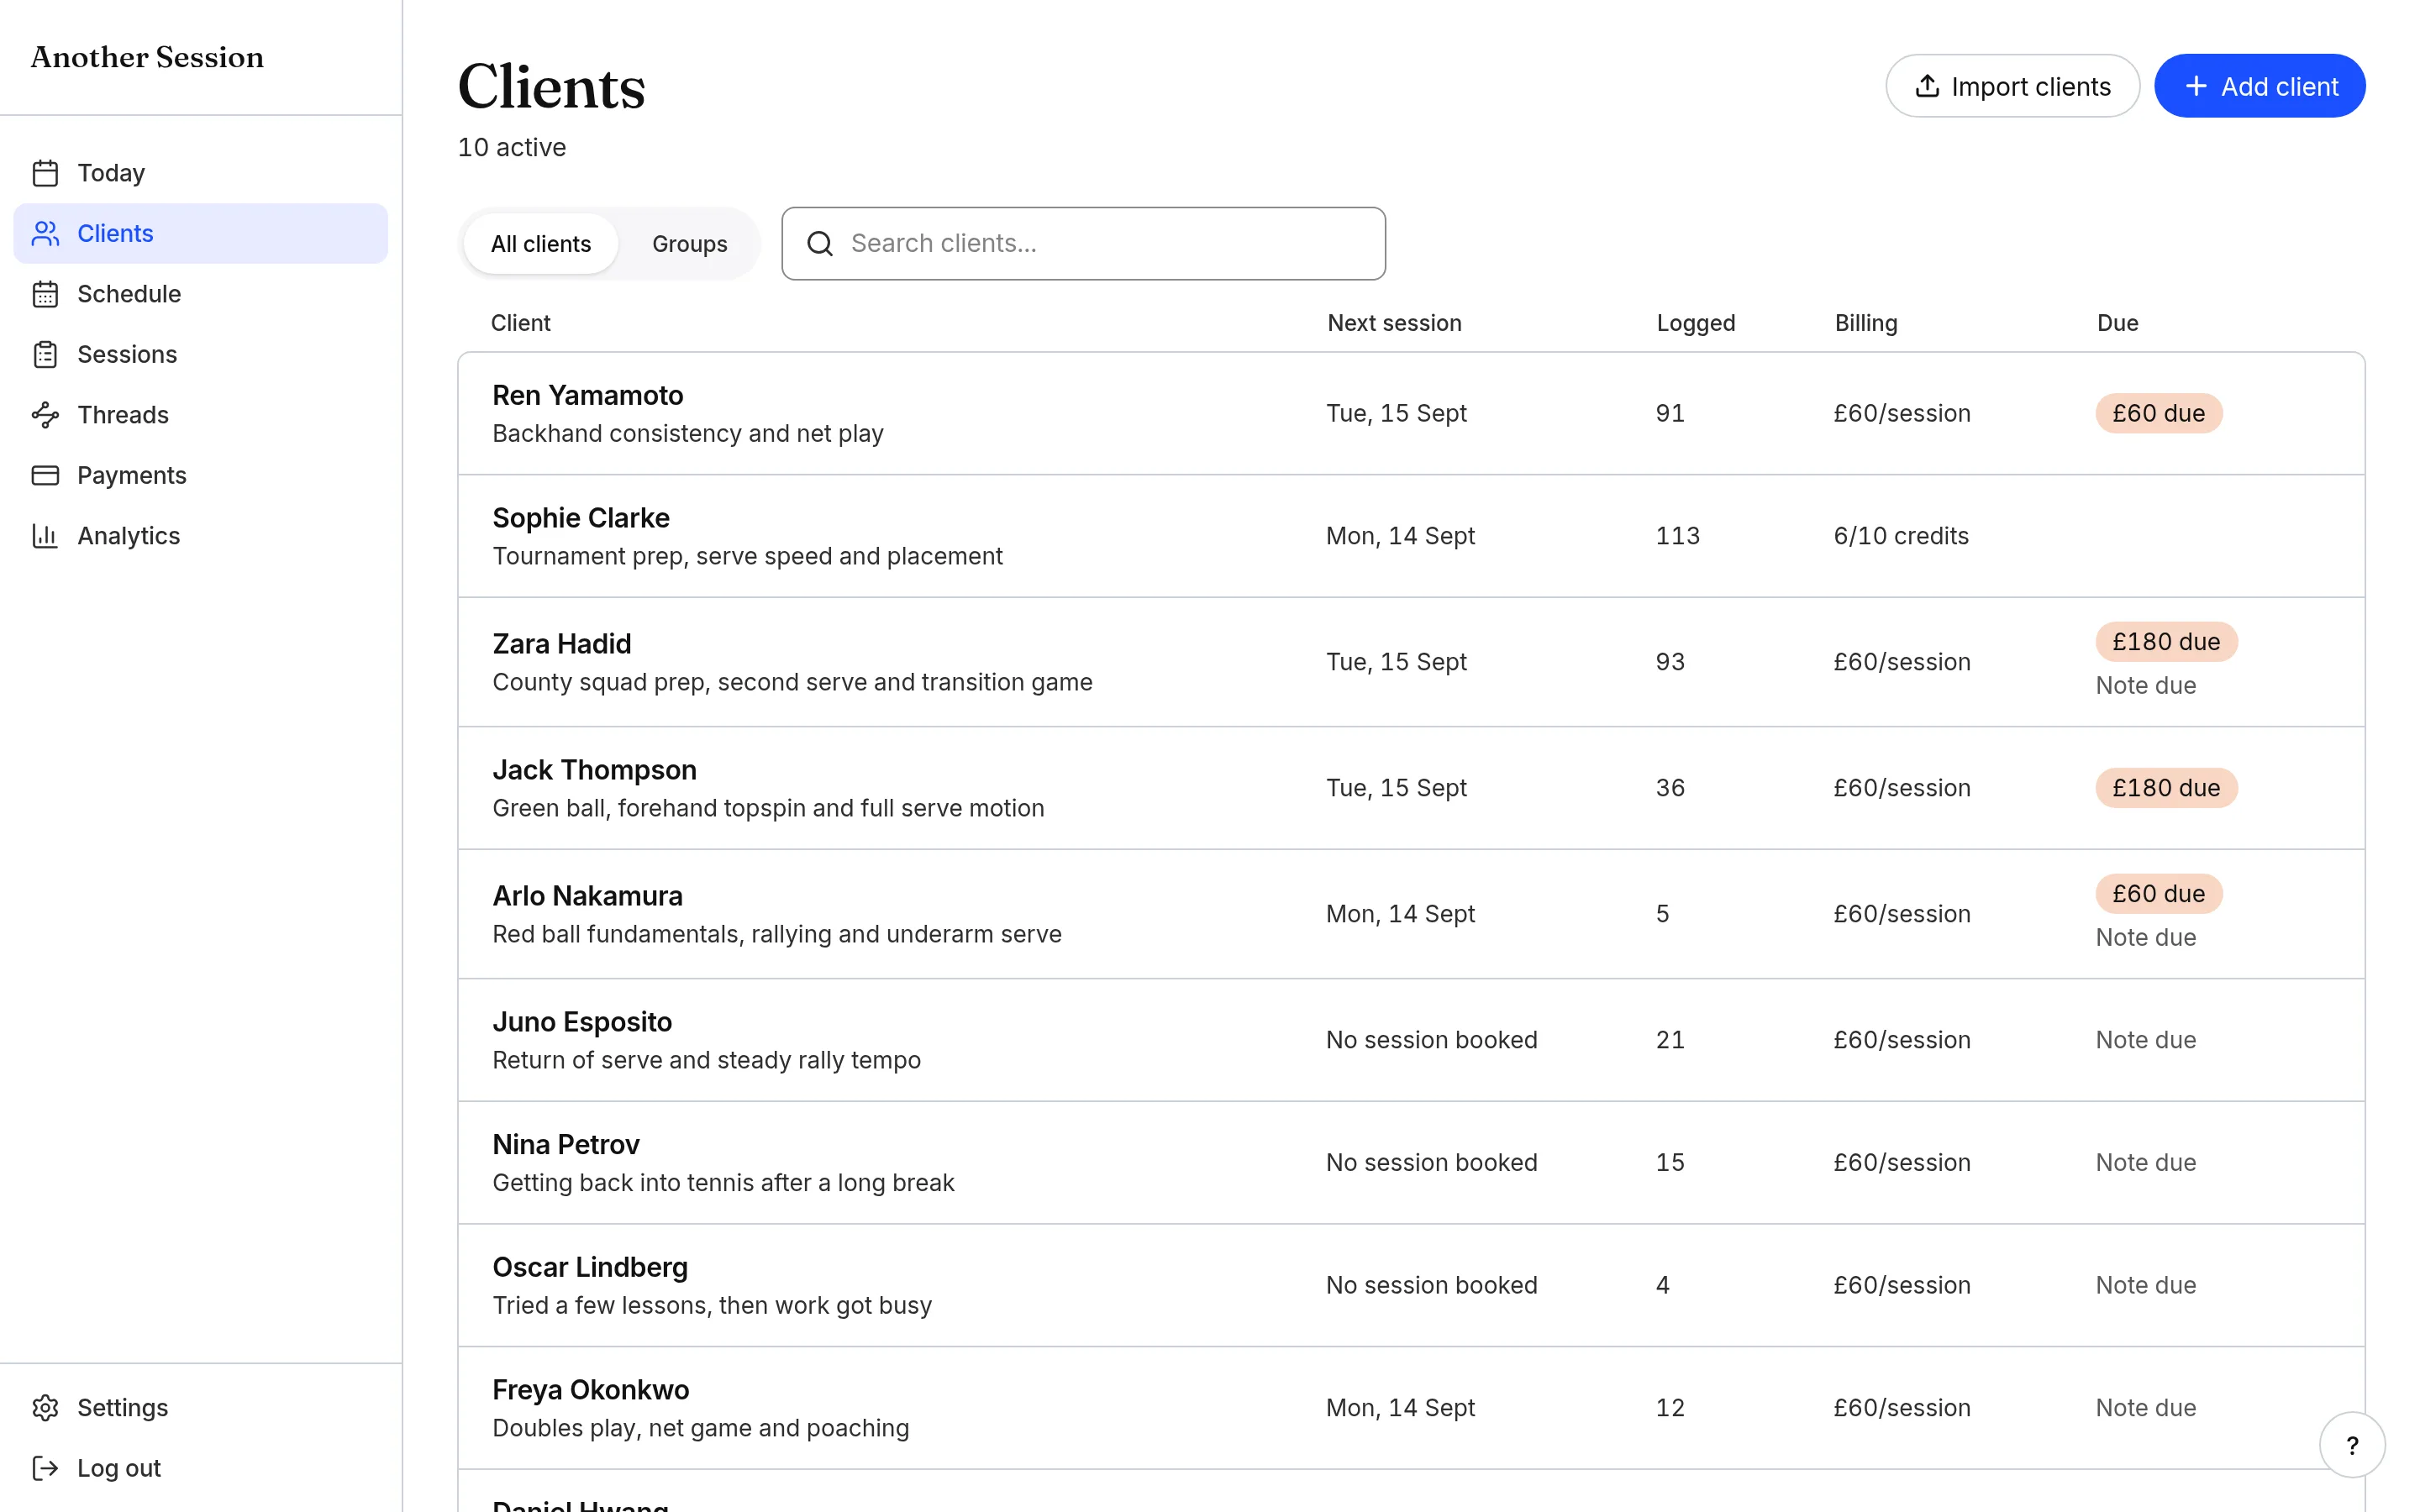Image resolution: width=2420 pixels, height=1512 pixels.
Task: Select the Log out option
Action: [200, 1468]
